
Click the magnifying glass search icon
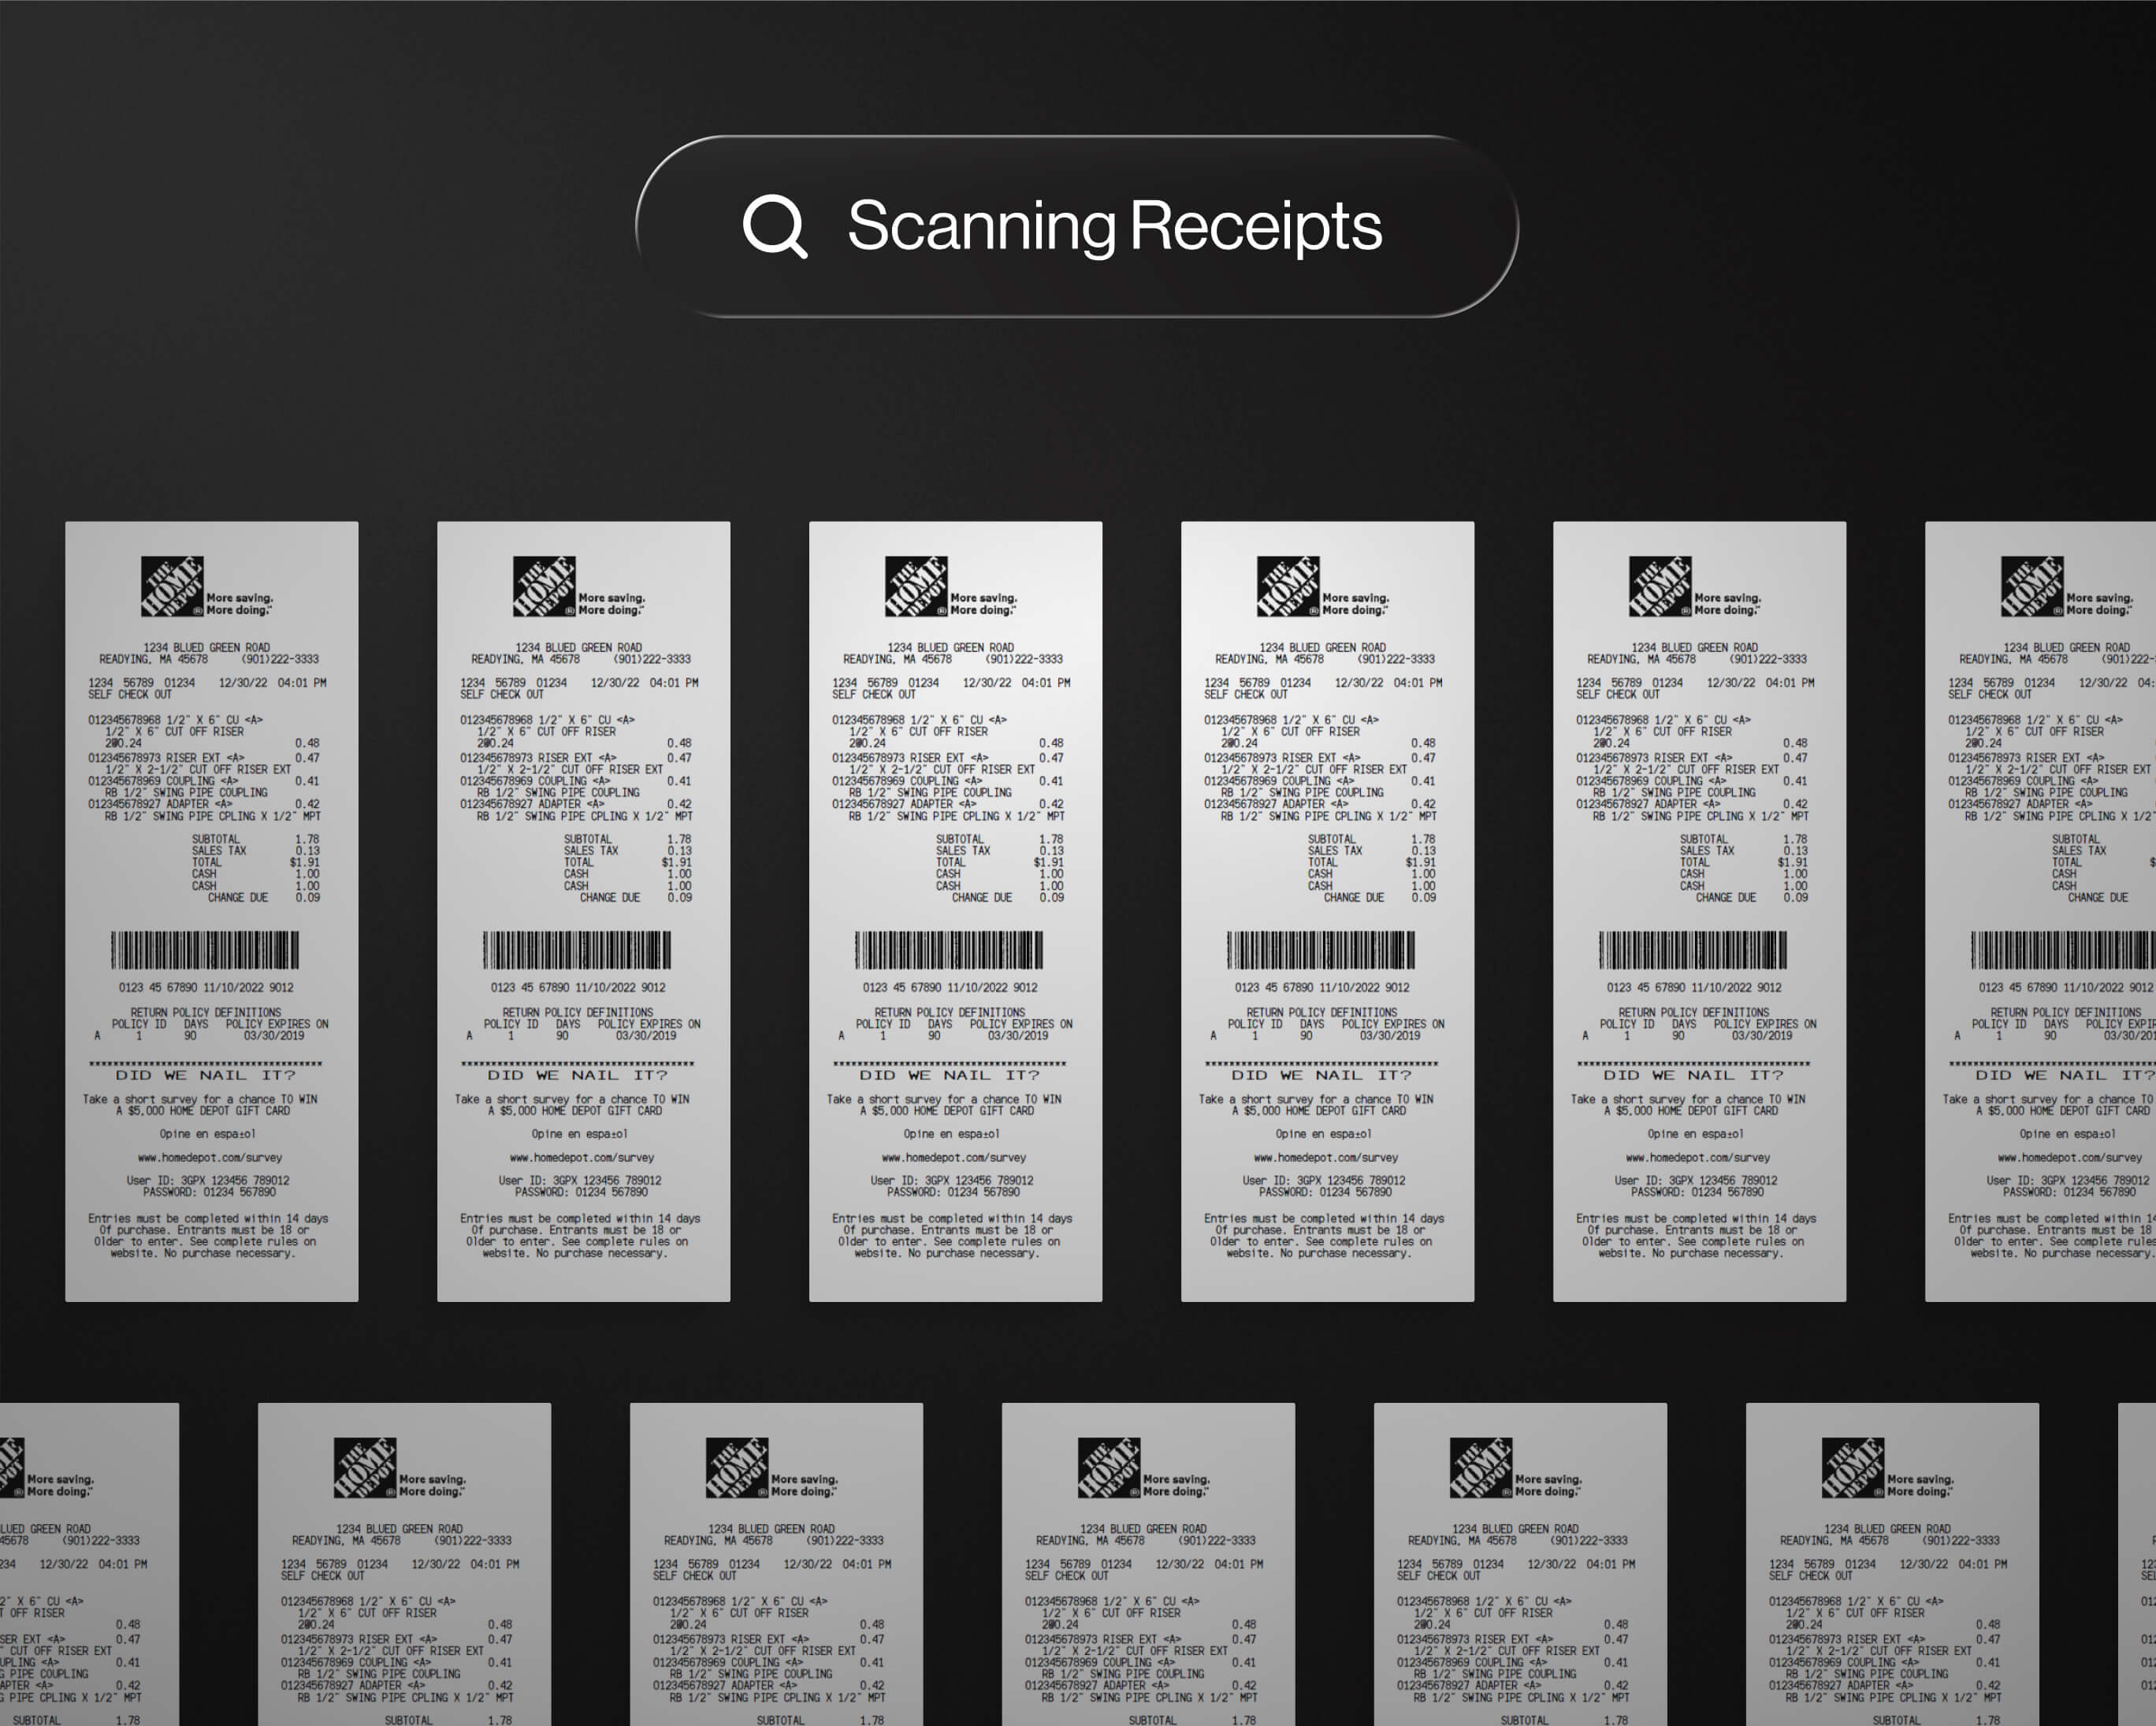(x=775, y=227)
